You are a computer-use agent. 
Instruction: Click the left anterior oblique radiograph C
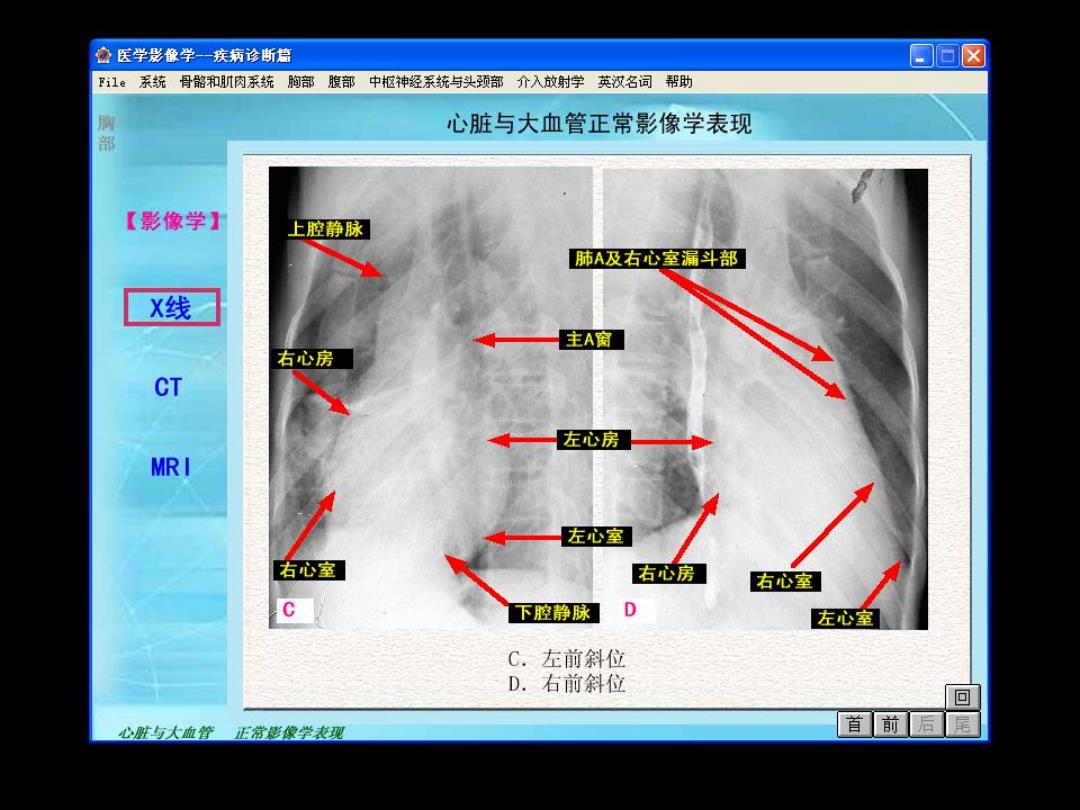click(x=430, y=397)
